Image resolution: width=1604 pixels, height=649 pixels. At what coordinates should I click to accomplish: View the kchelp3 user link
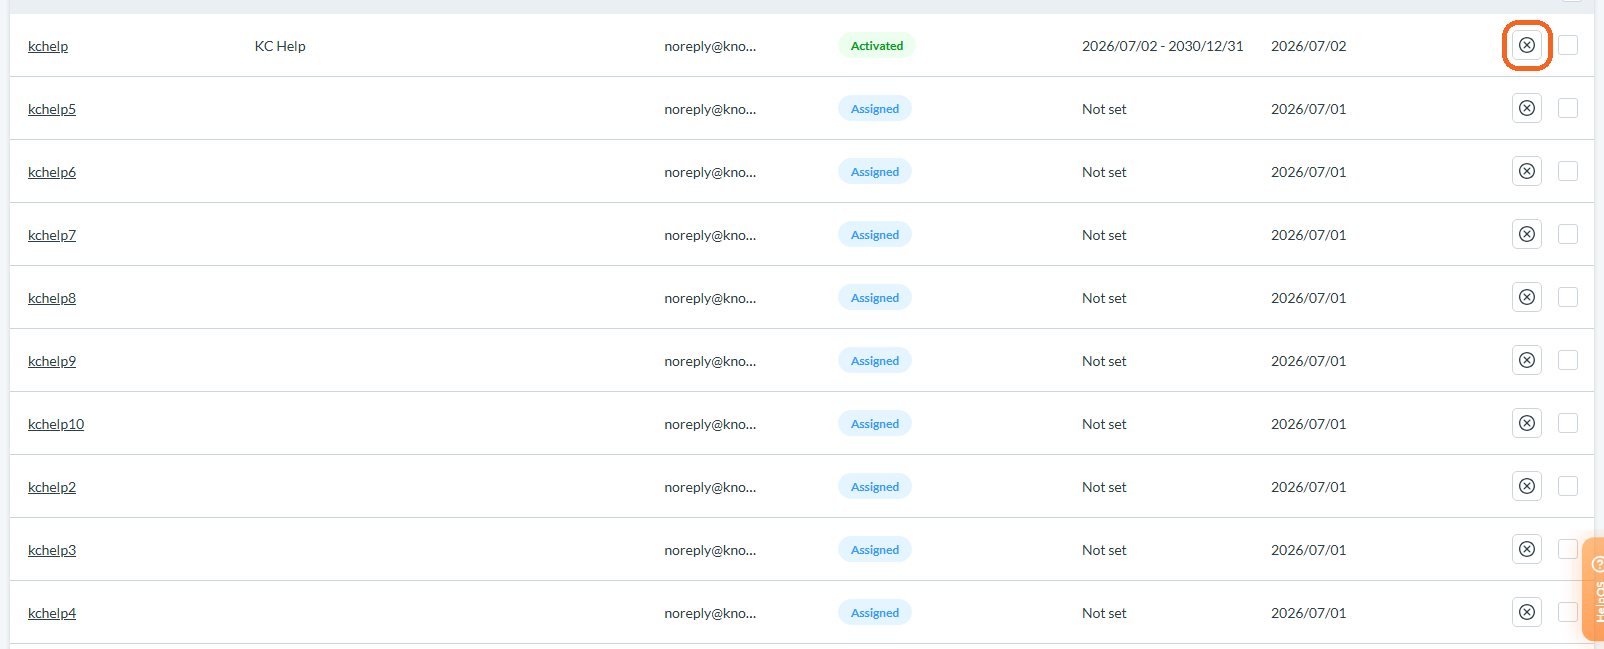52,550
